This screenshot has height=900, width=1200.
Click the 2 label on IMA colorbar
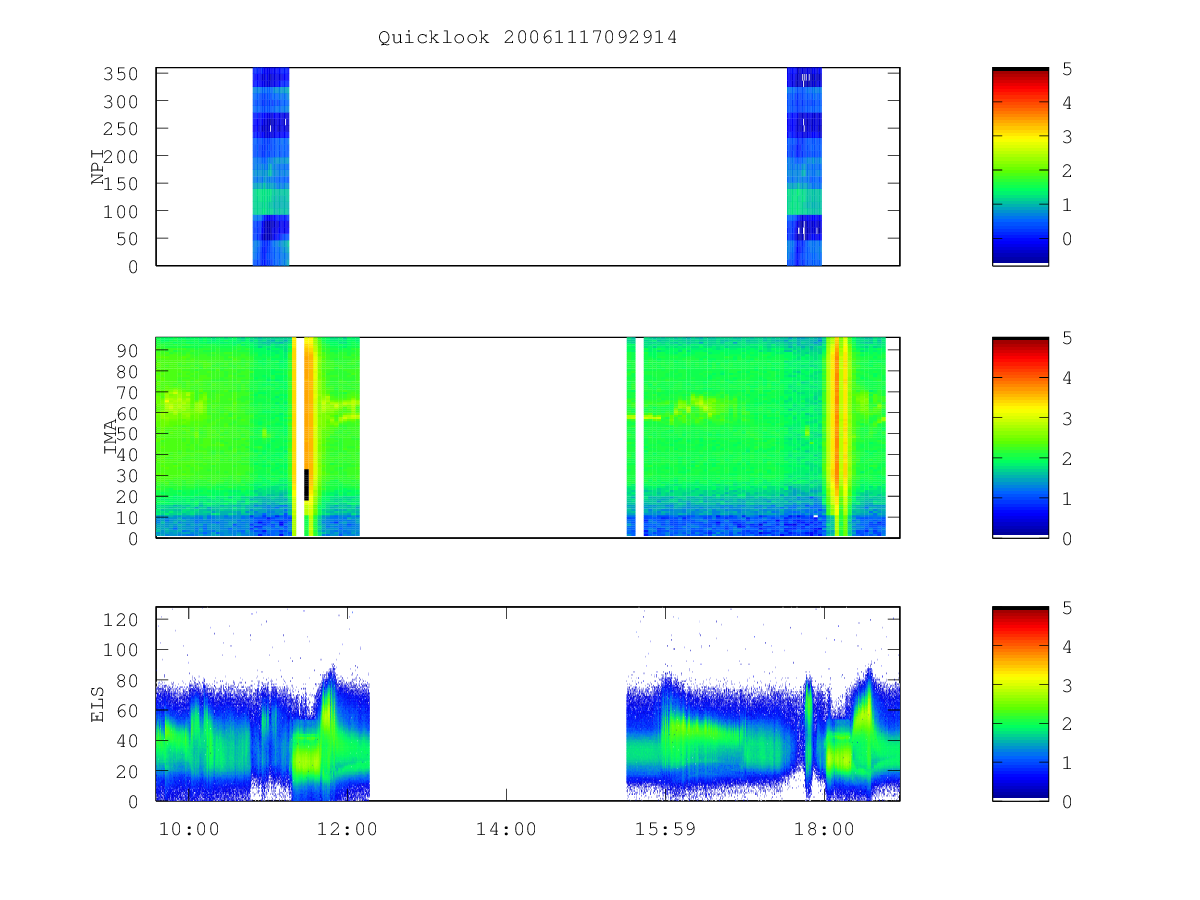[x=1067, y=458]
